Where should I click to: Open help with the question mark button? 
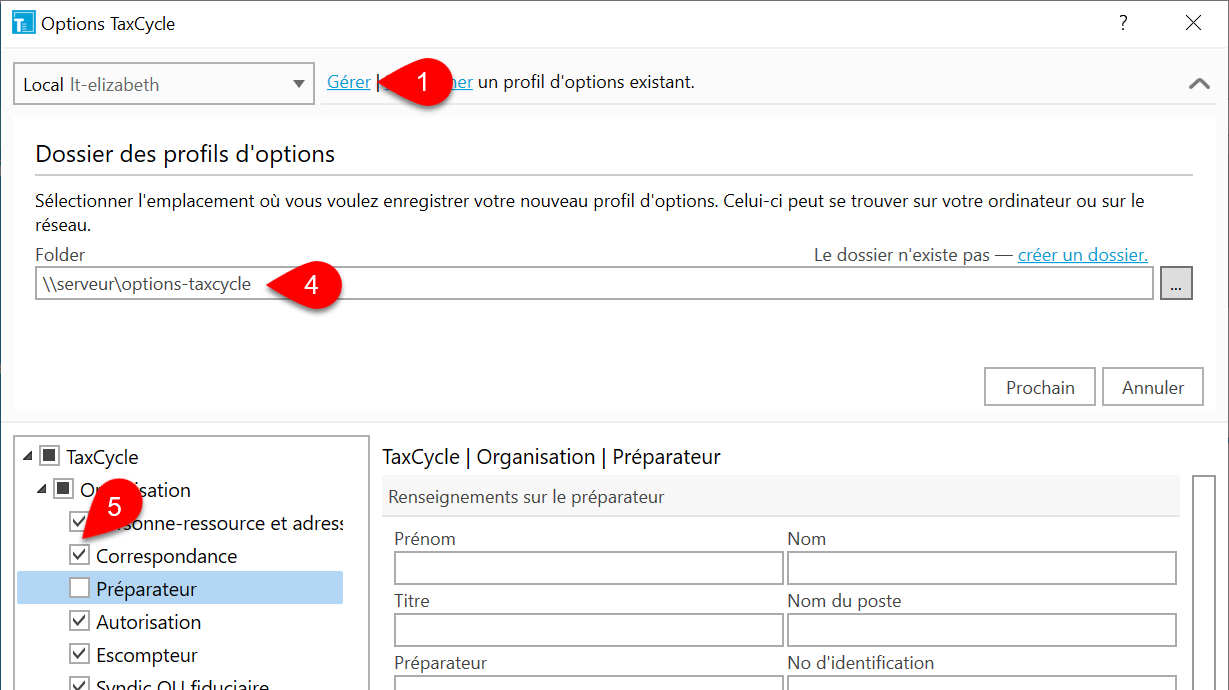pyautogui.click(x=1124, y=23)
